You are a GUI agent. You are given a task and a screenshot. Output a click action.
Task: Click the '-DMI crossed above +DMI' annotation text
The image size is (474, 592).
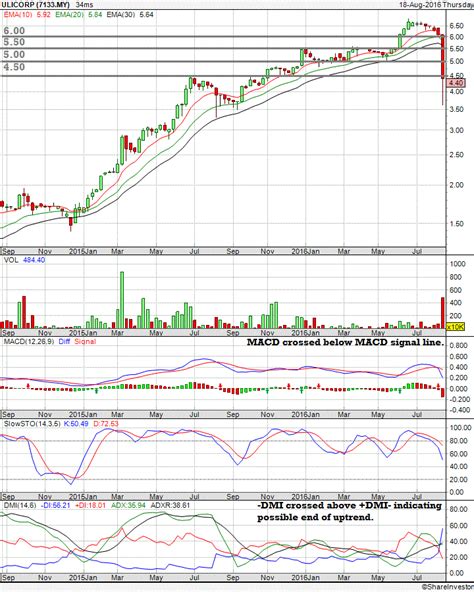[349, 511]
